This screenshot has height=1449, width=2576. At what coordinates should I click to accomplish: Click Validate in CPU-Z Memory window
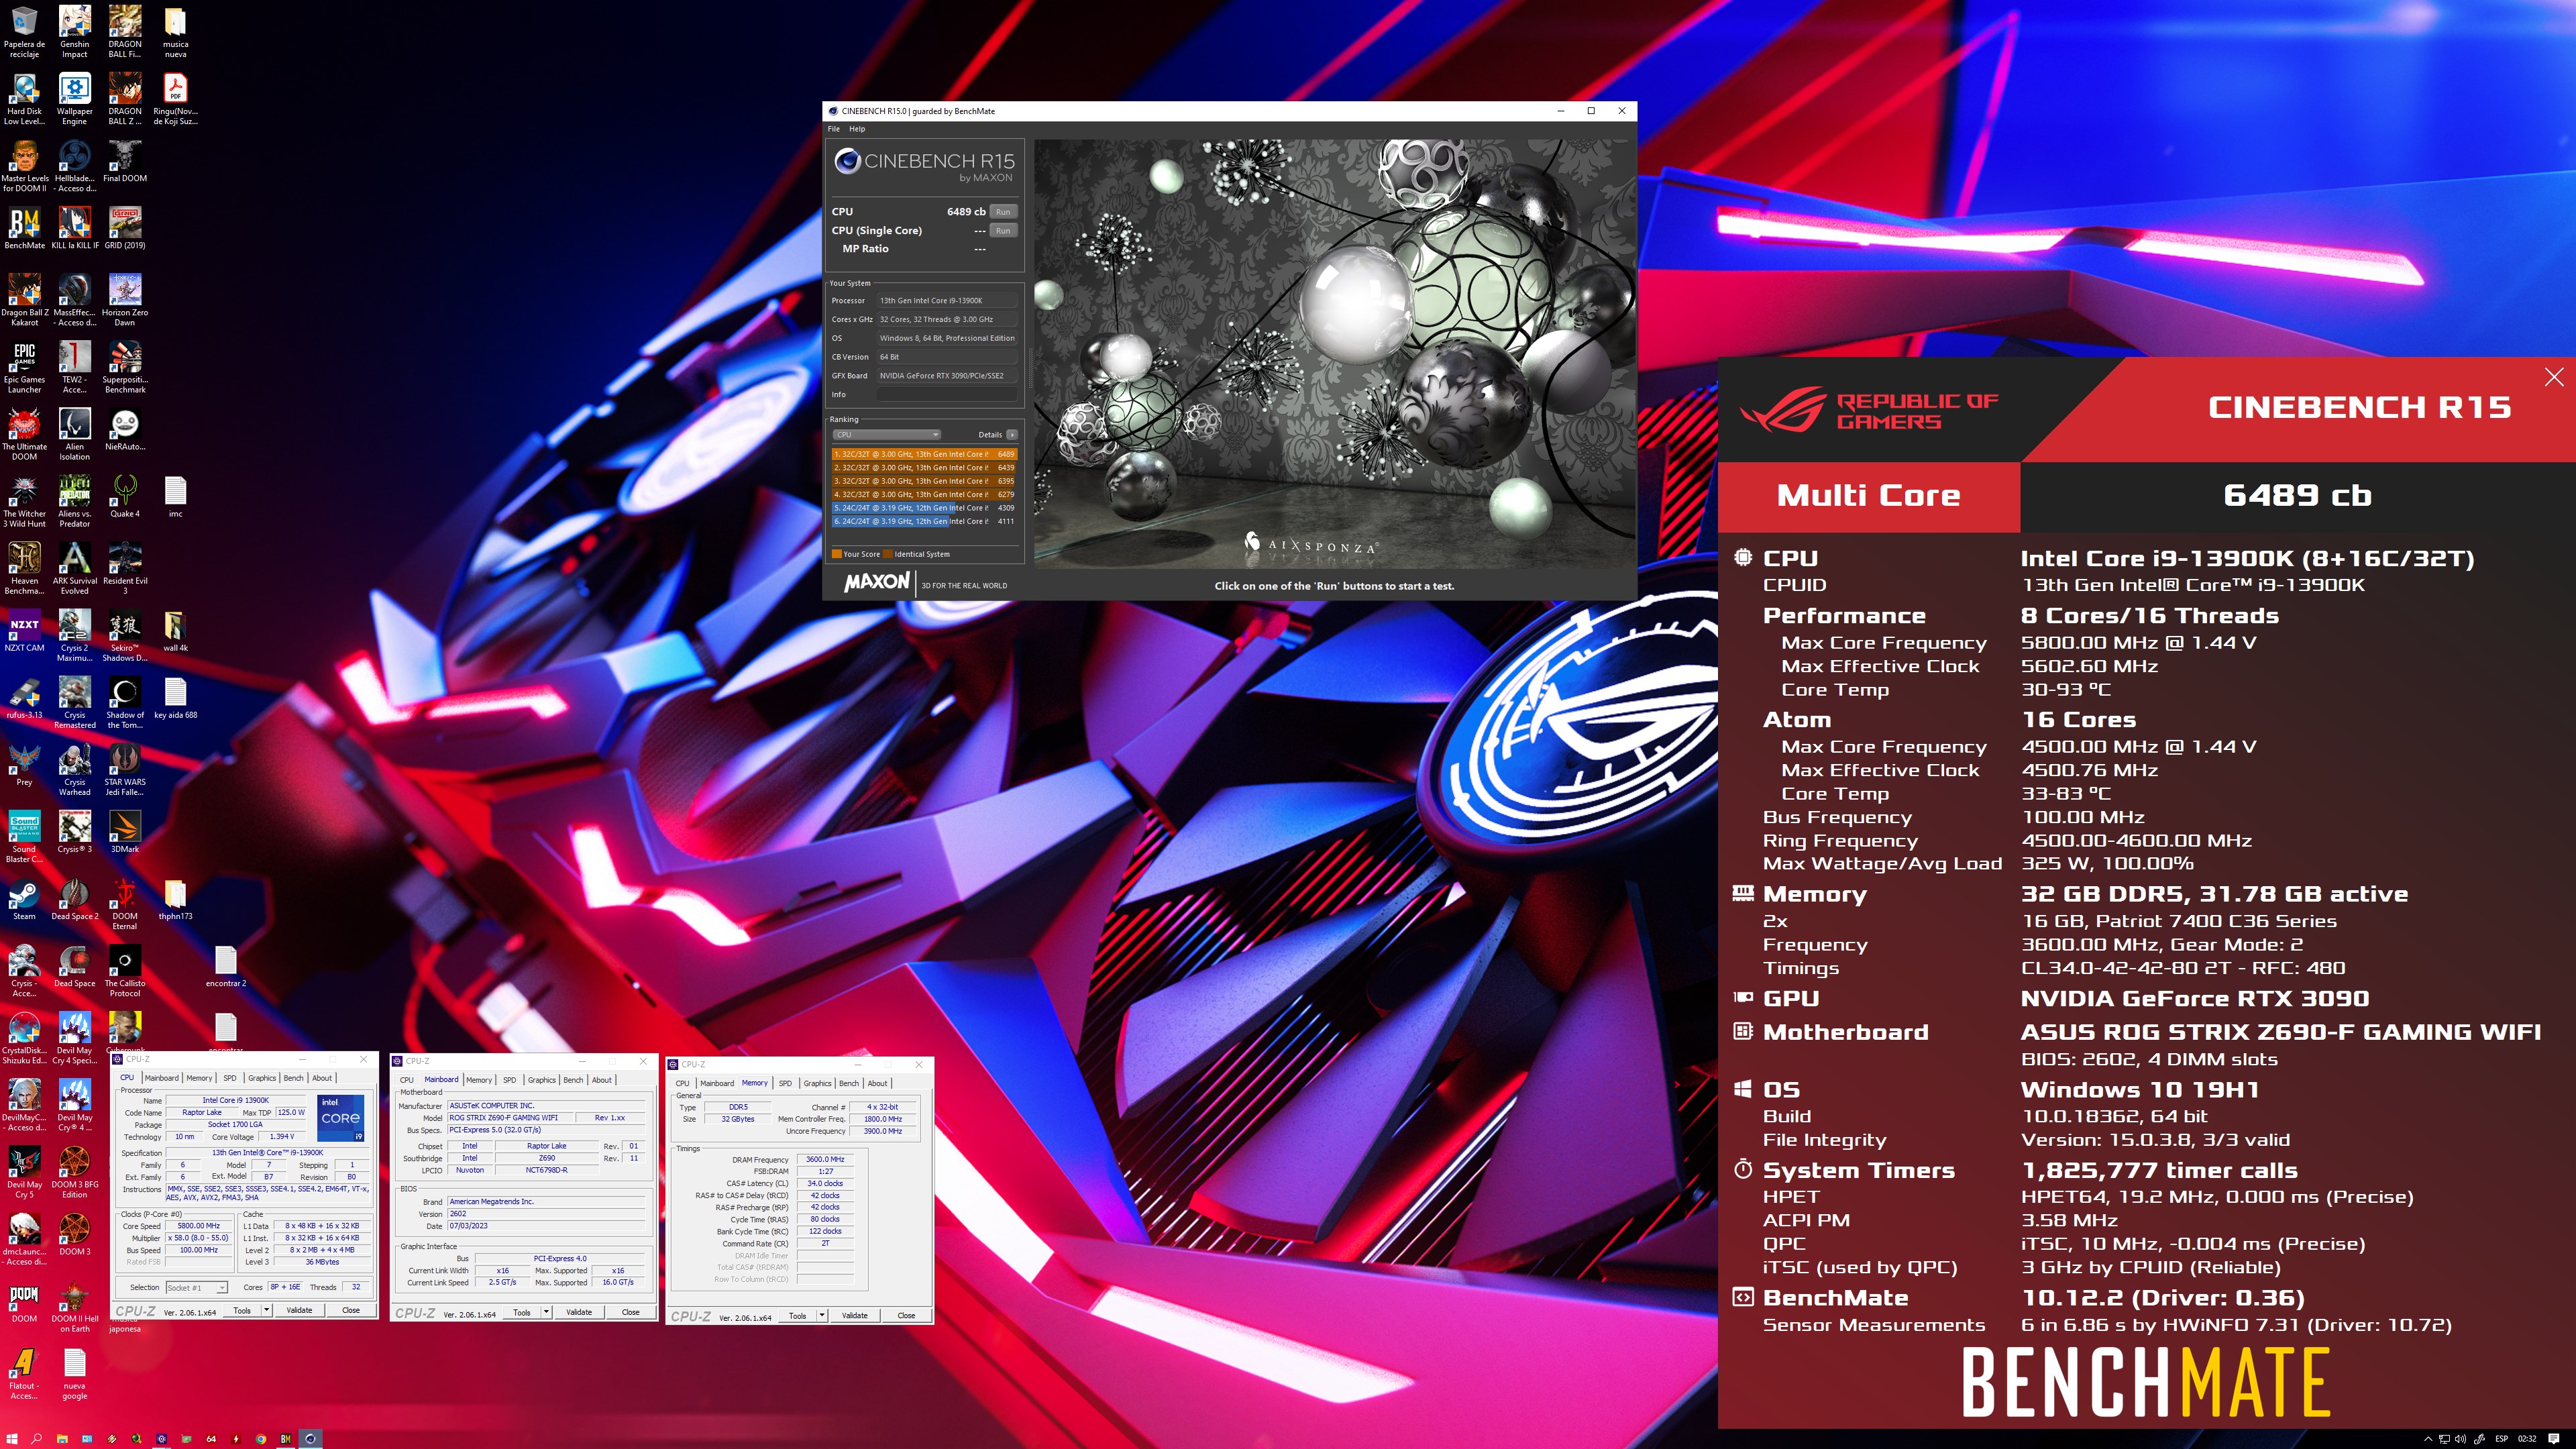pos(854,1315)
